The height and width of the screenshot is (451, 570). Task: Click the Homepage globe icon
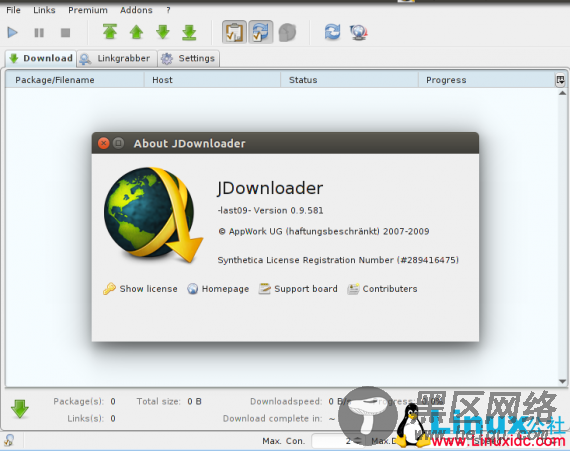(193, 289)
